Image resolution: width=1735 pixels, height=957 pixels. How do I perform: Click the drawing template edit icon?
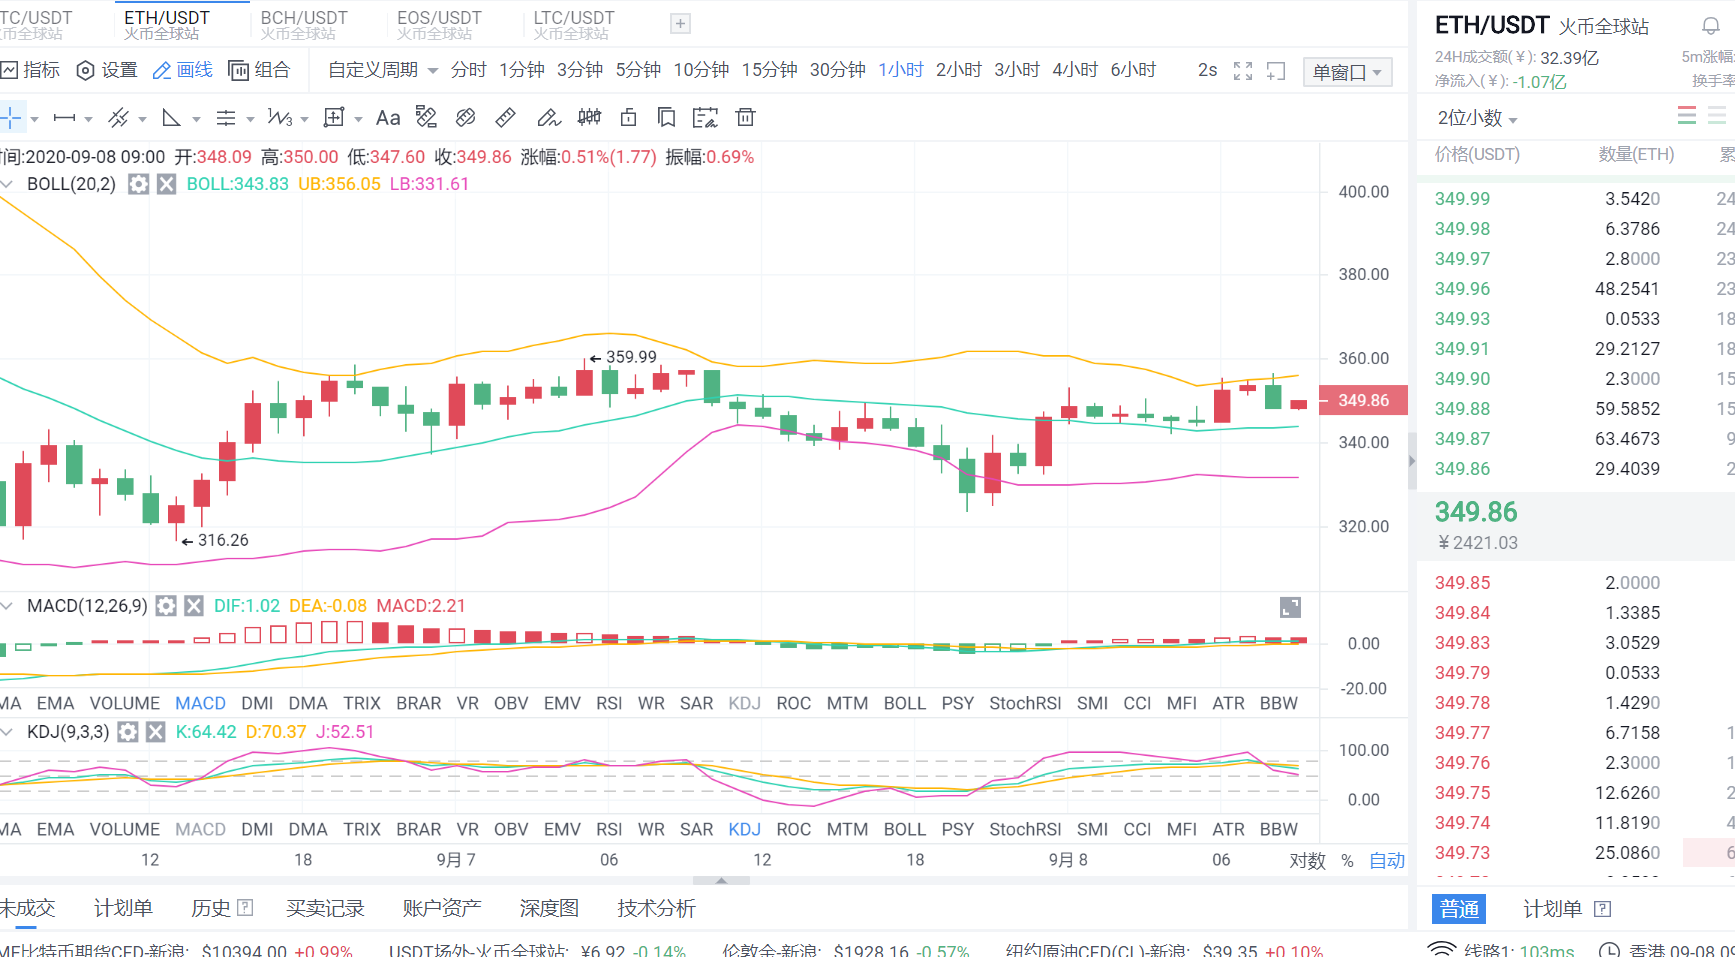(705, 118)
